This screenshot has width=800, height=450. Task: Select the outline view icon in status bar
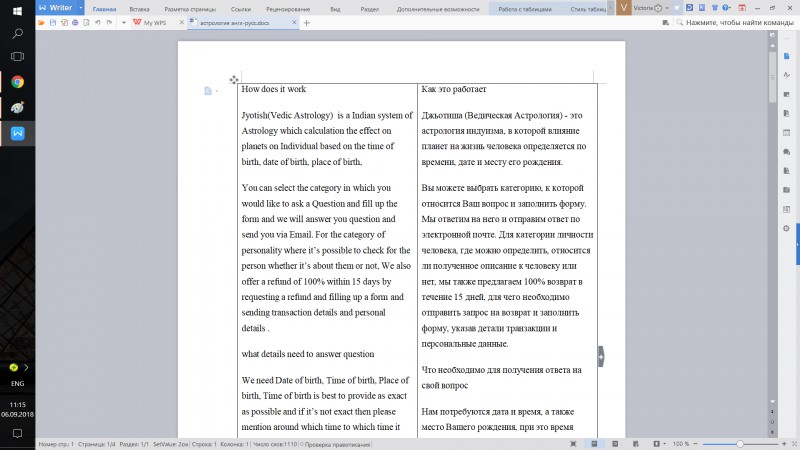pos(615,444)
